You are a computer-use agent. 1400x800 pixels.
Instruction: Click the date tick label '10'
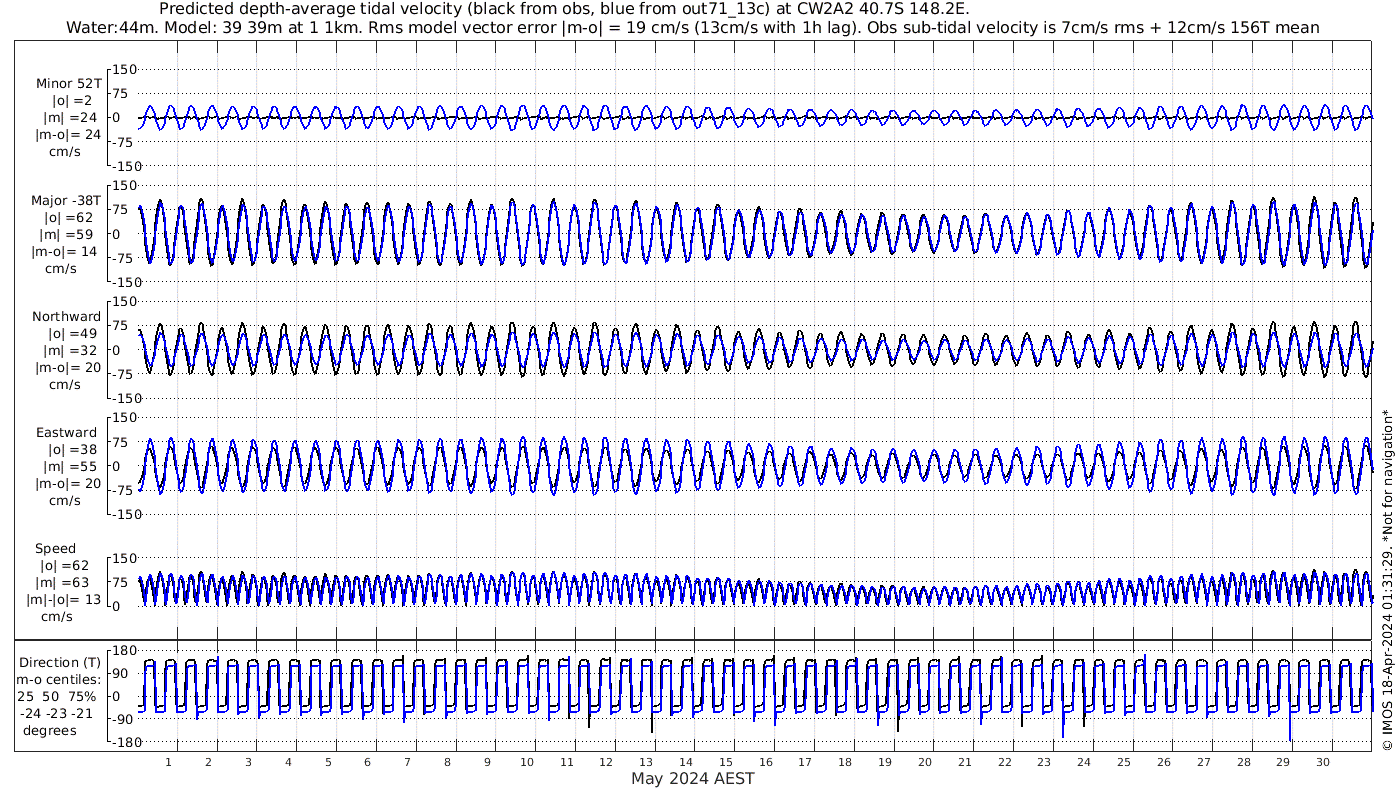point(527,762)
